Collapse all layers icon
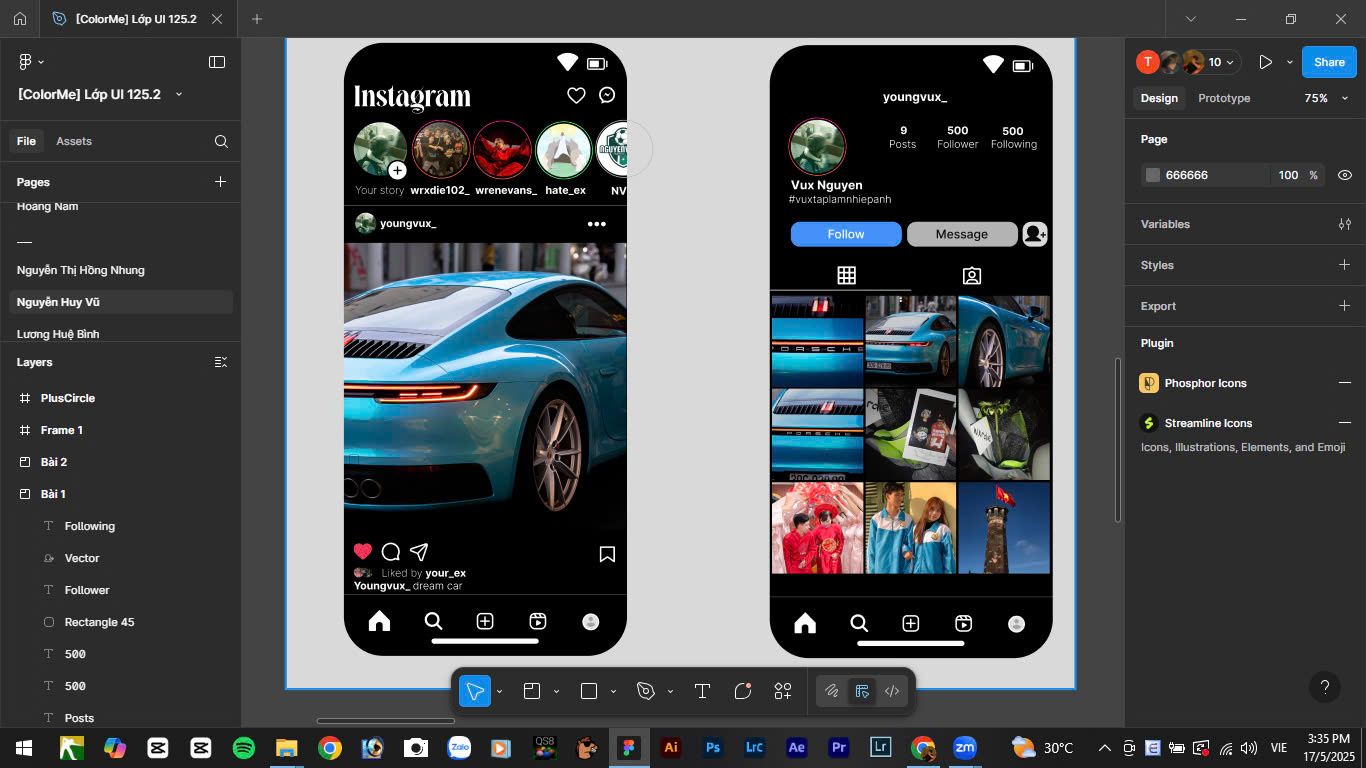The width and height of the screenshot is (1366, 768). pos(221,362)
